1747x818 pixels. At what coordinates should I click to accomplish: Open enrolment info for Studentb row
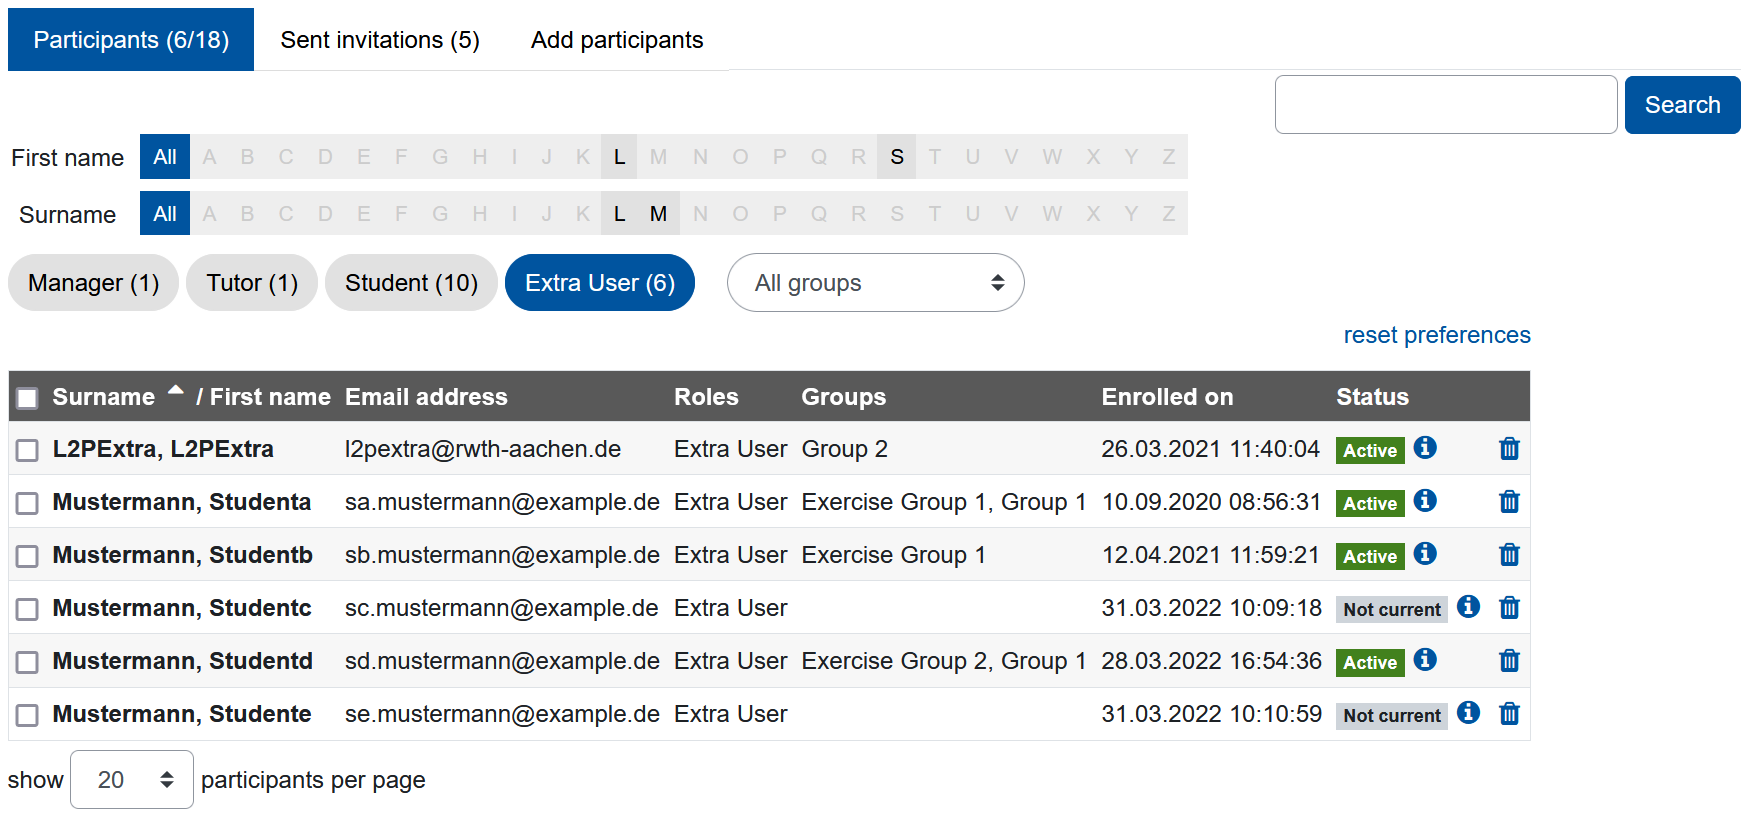pos(1426,553)
